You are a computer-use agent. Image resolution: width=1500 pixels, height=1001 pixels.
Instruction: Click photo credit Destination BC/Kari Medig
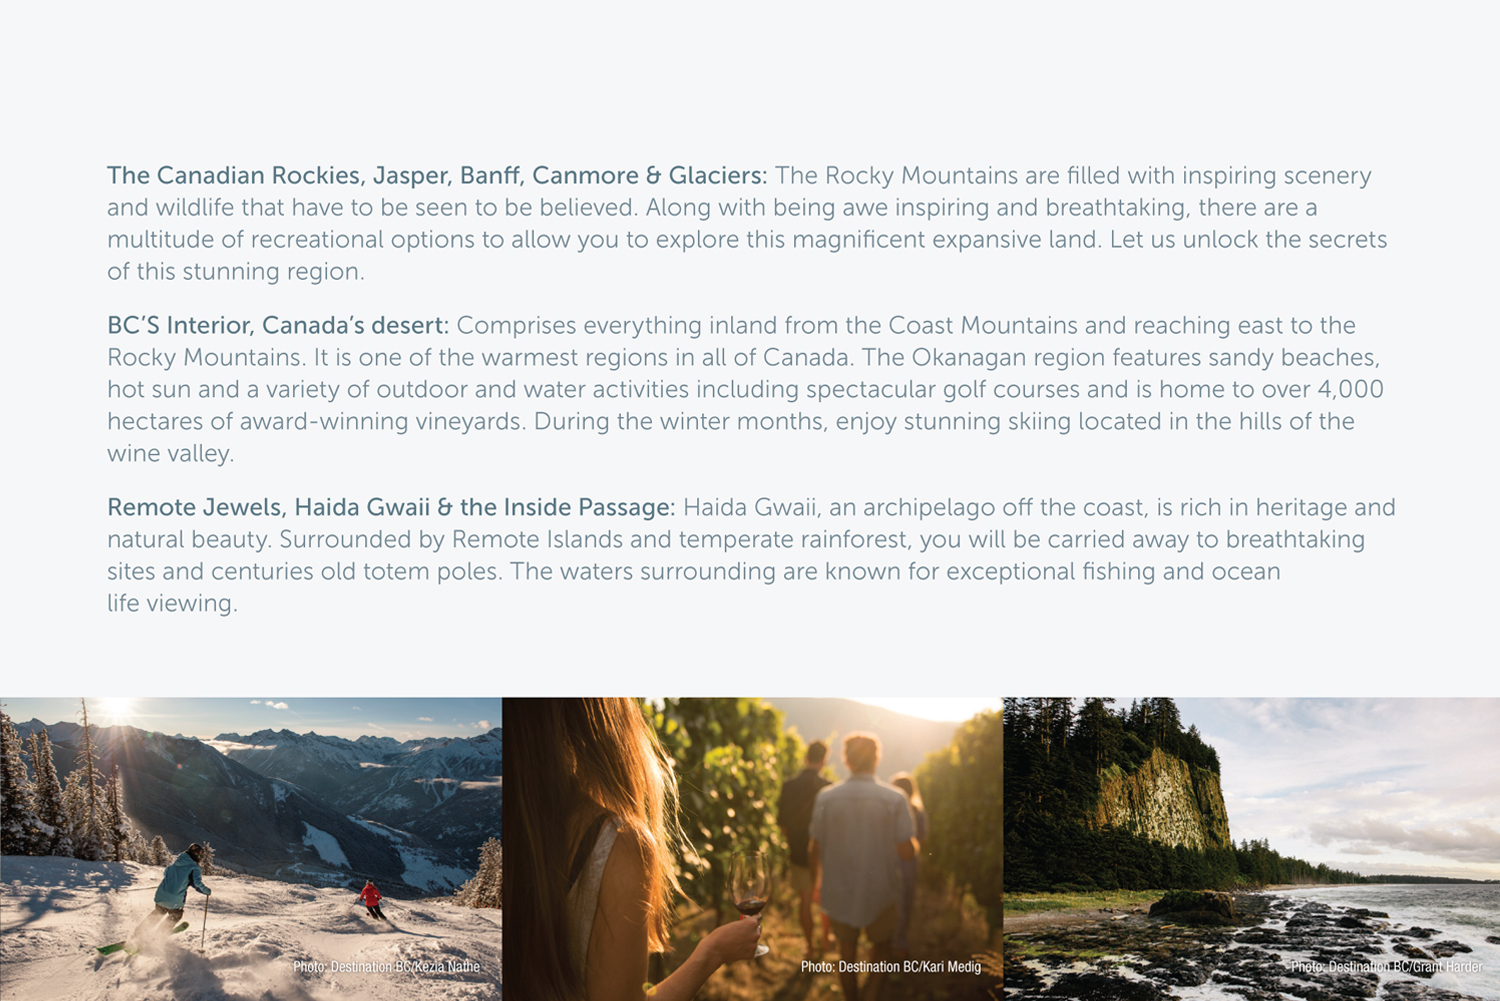[x=891, y=967]
